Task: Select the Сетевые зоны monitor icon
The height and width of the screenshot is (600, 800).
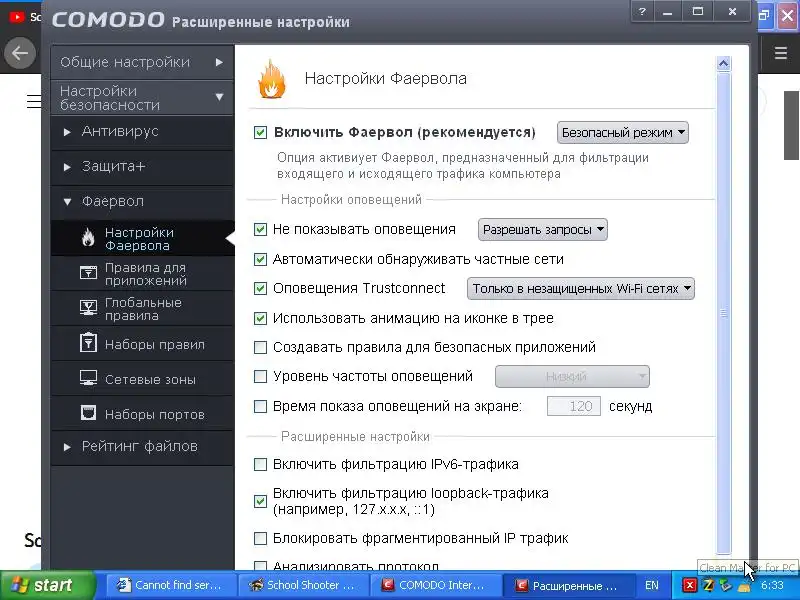Action: pyautogui.click(x=88, y=378)
